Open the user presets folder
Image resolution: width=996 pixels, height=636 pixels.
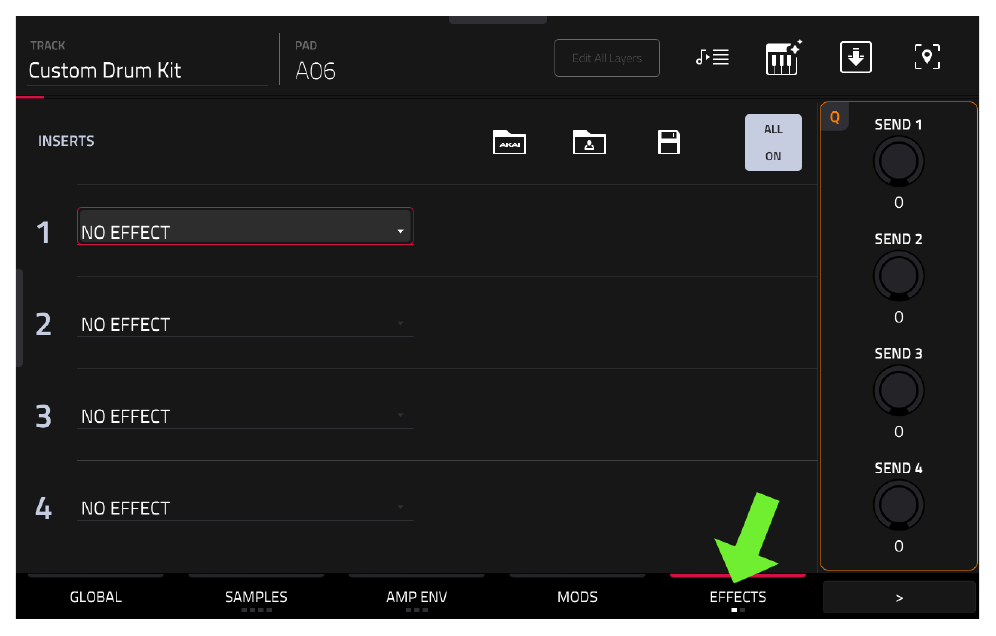589,142
